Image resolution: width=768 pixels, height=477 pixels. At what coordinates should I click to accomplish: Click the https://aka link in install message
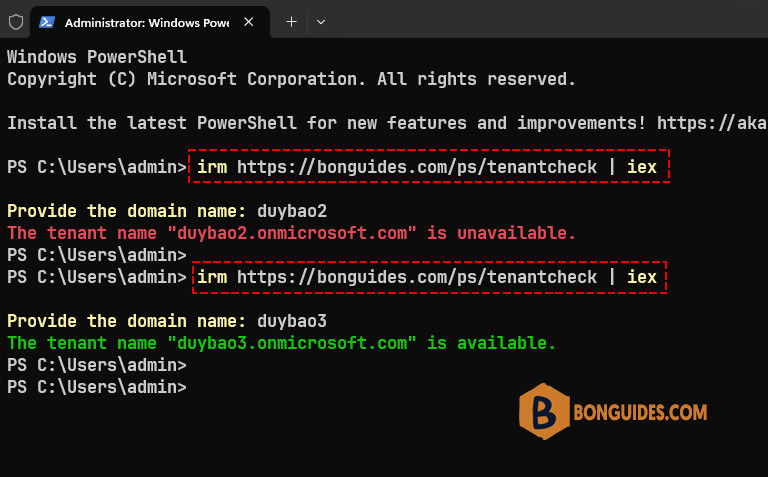pos(712,123)
